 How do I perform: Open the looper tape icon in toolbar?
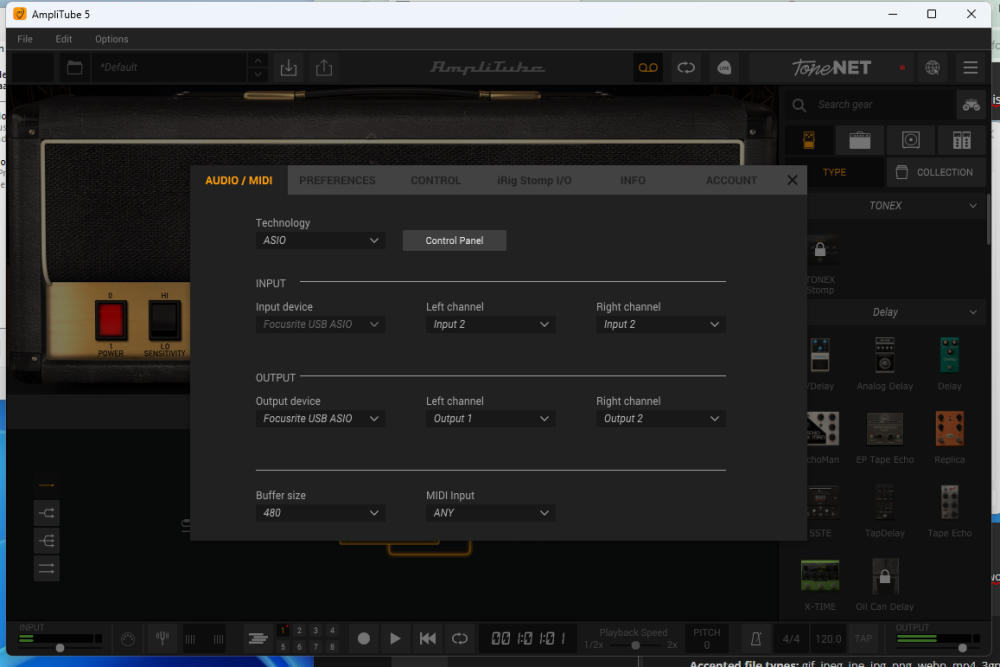[648, 67]
